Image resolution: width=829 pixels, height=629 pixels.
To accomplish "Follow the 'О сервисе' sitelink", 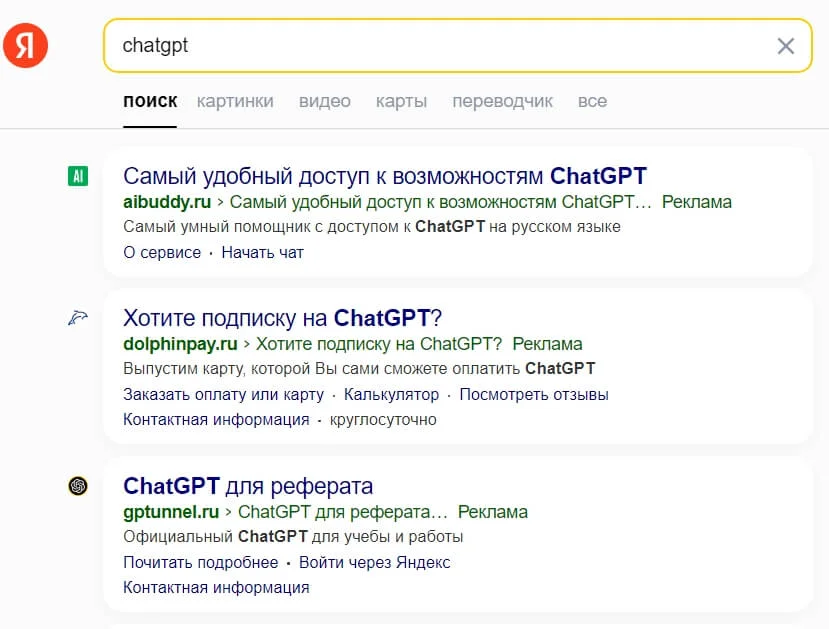I will [162, 253].
